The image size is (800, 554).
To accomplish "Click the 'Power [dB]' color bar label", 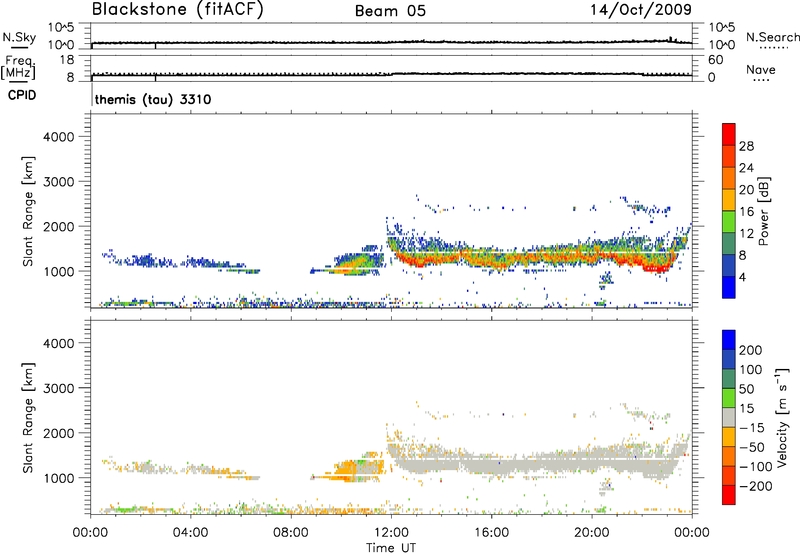I will 763,211.
